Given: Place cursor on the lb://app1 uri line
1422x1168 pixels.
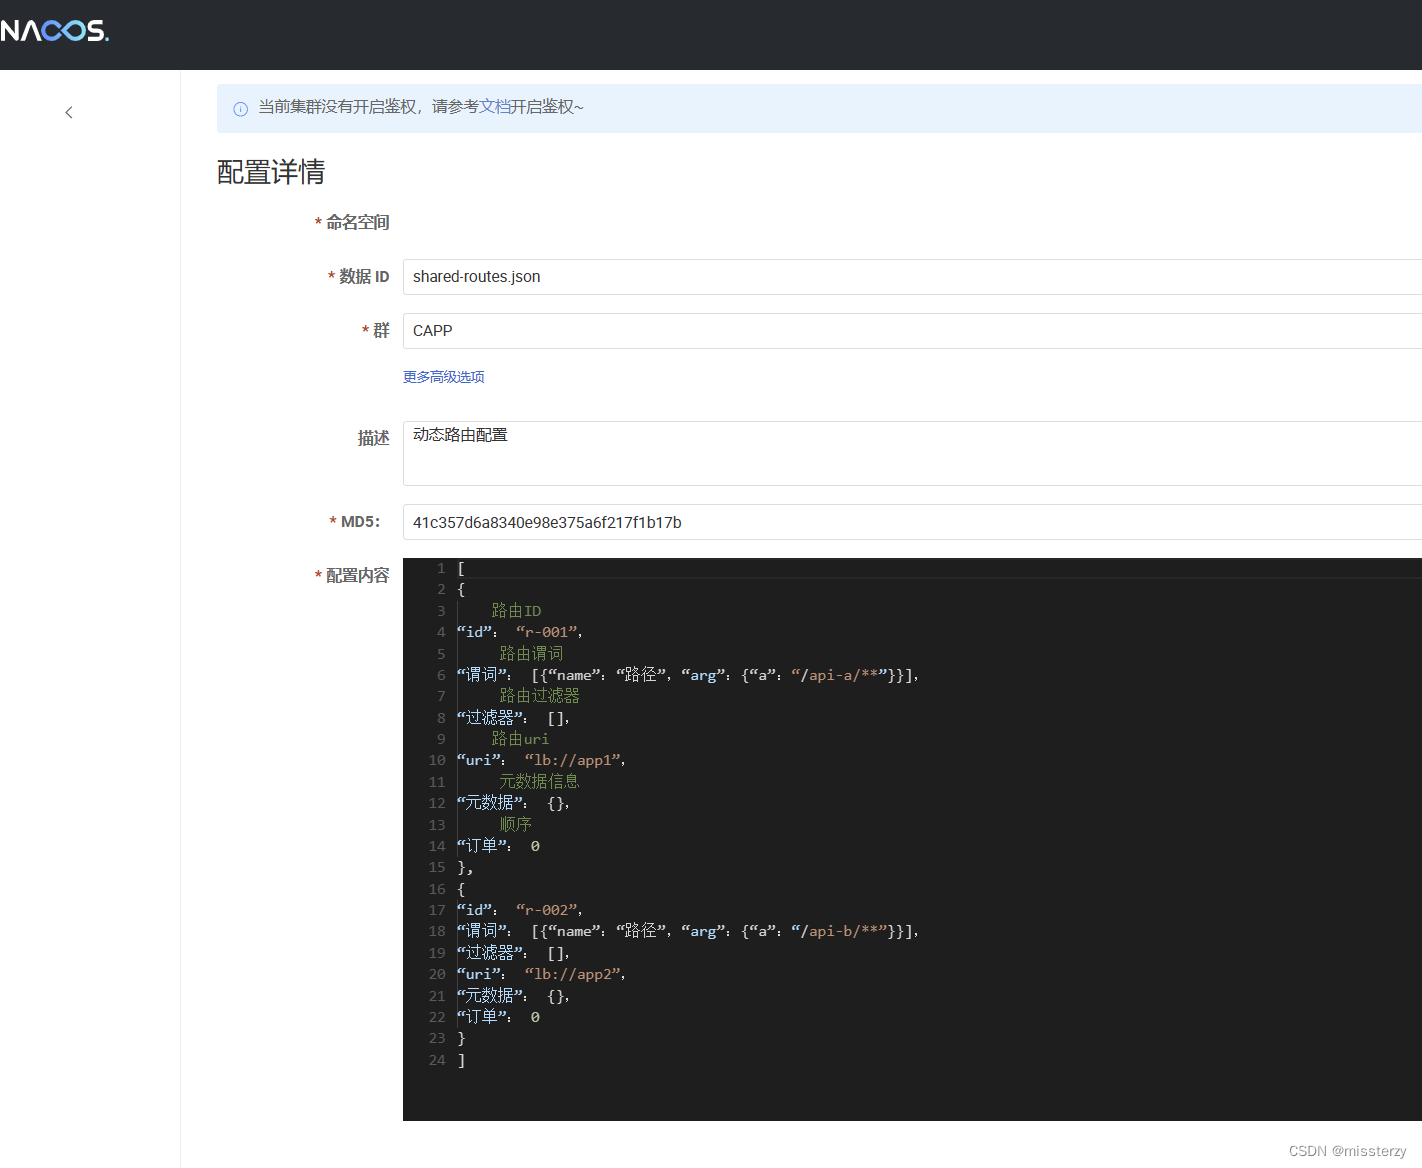Looking at the screenshot, I should (x=542, y=760).
